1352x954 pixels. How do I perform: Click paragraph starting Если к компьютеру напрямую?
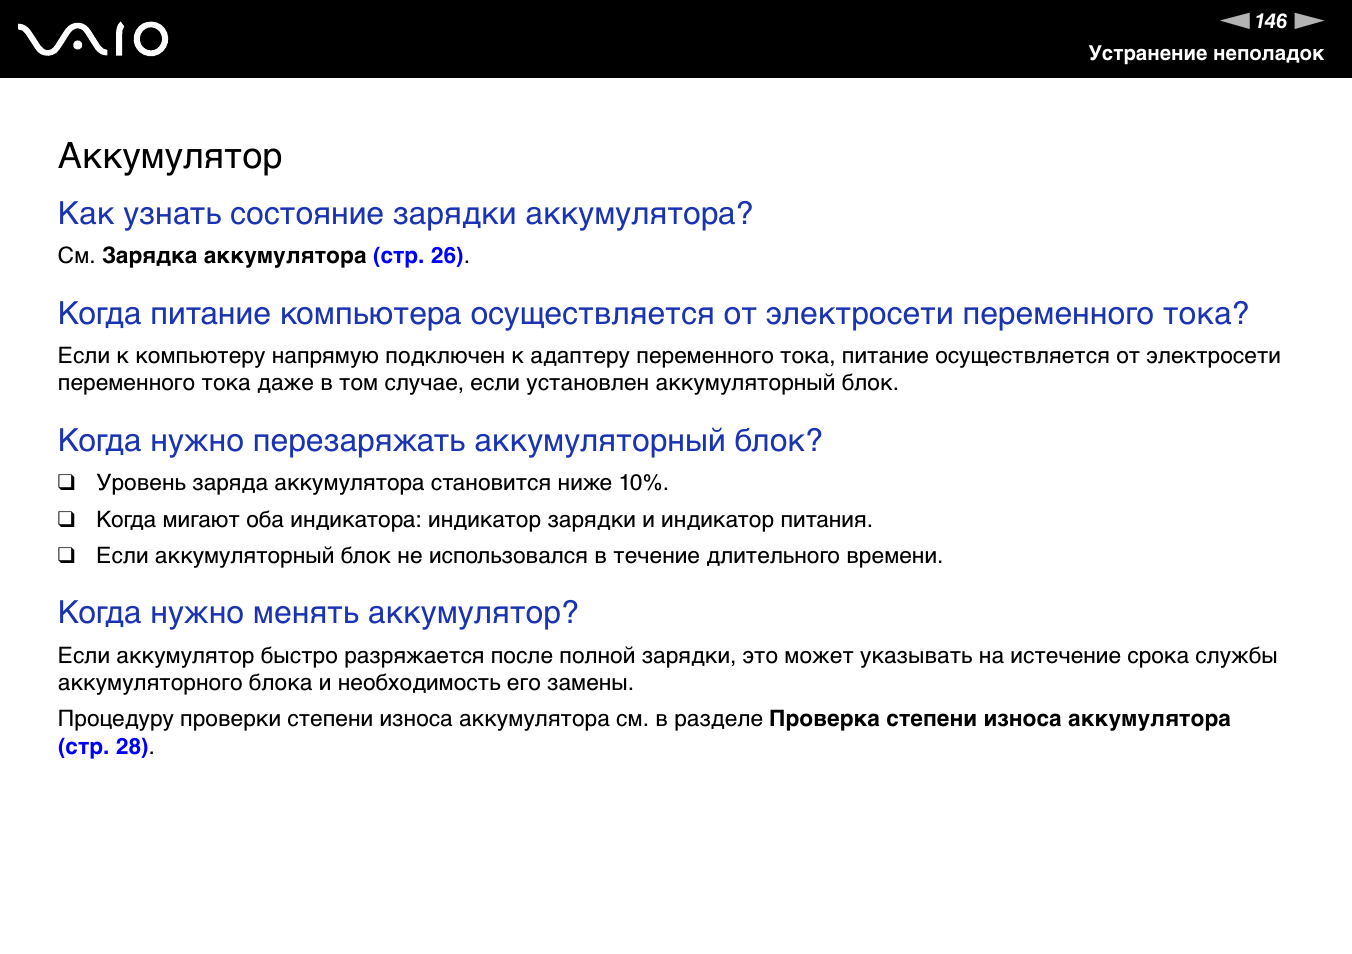pyautogui.click(x=668, y=369)
